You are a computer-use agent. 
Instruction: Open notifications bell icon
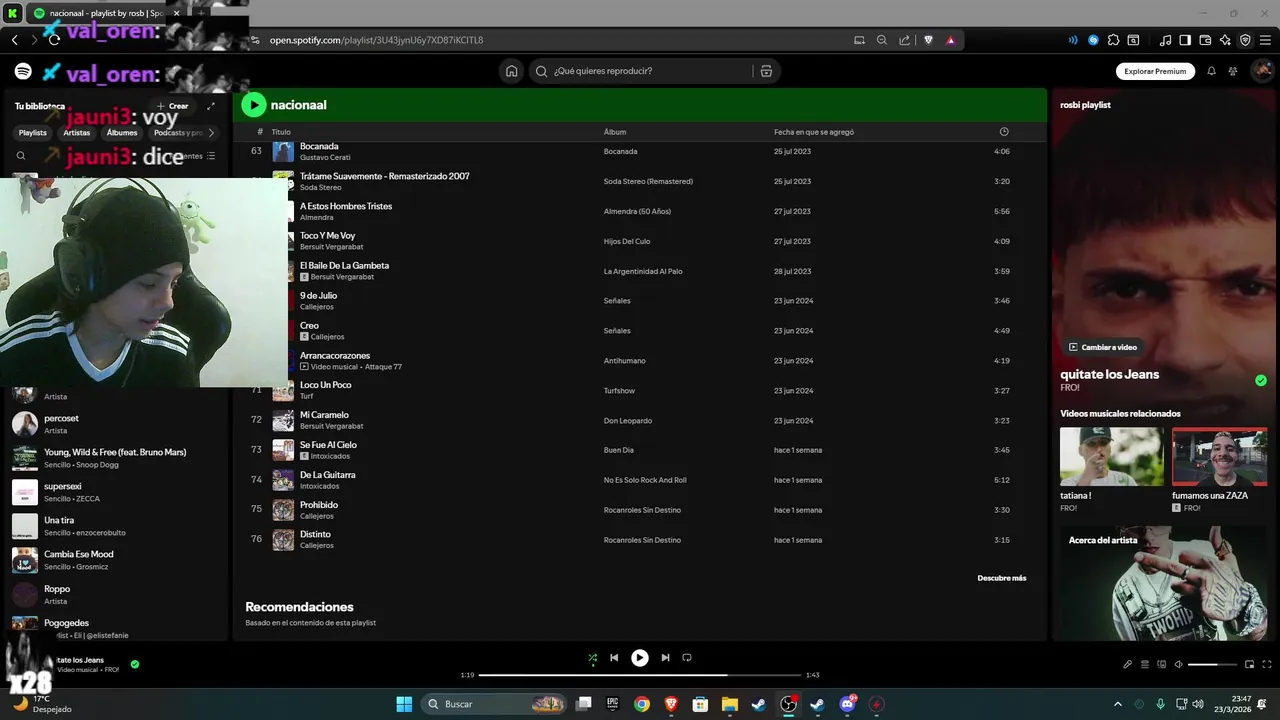point(1211,71)
